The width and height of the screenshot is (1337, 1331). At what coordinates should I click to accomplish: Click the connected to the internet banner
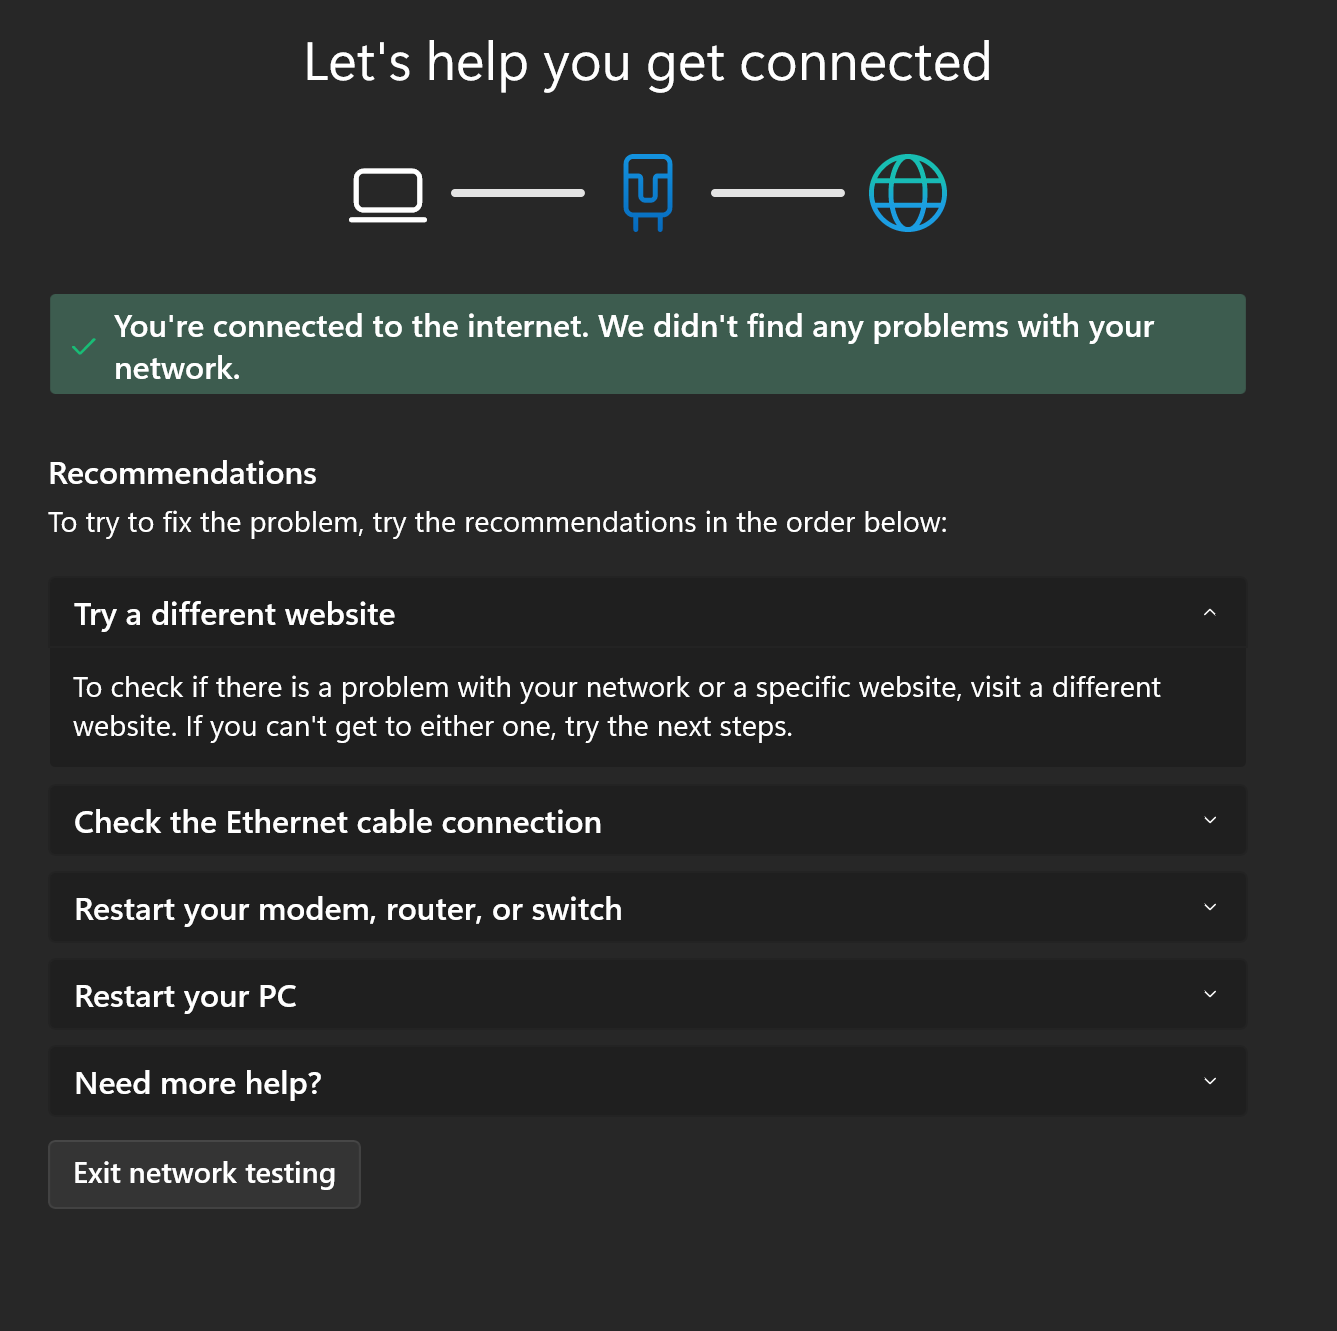(648, 344)
